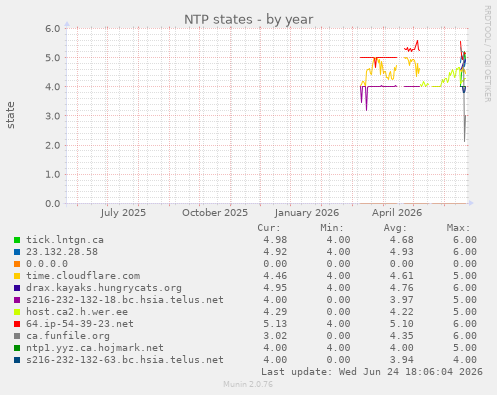Screen dimensions: 497x395
Task: Click host.ca2.h.wer.ee current value 4.29
Action: click(275, 312)
